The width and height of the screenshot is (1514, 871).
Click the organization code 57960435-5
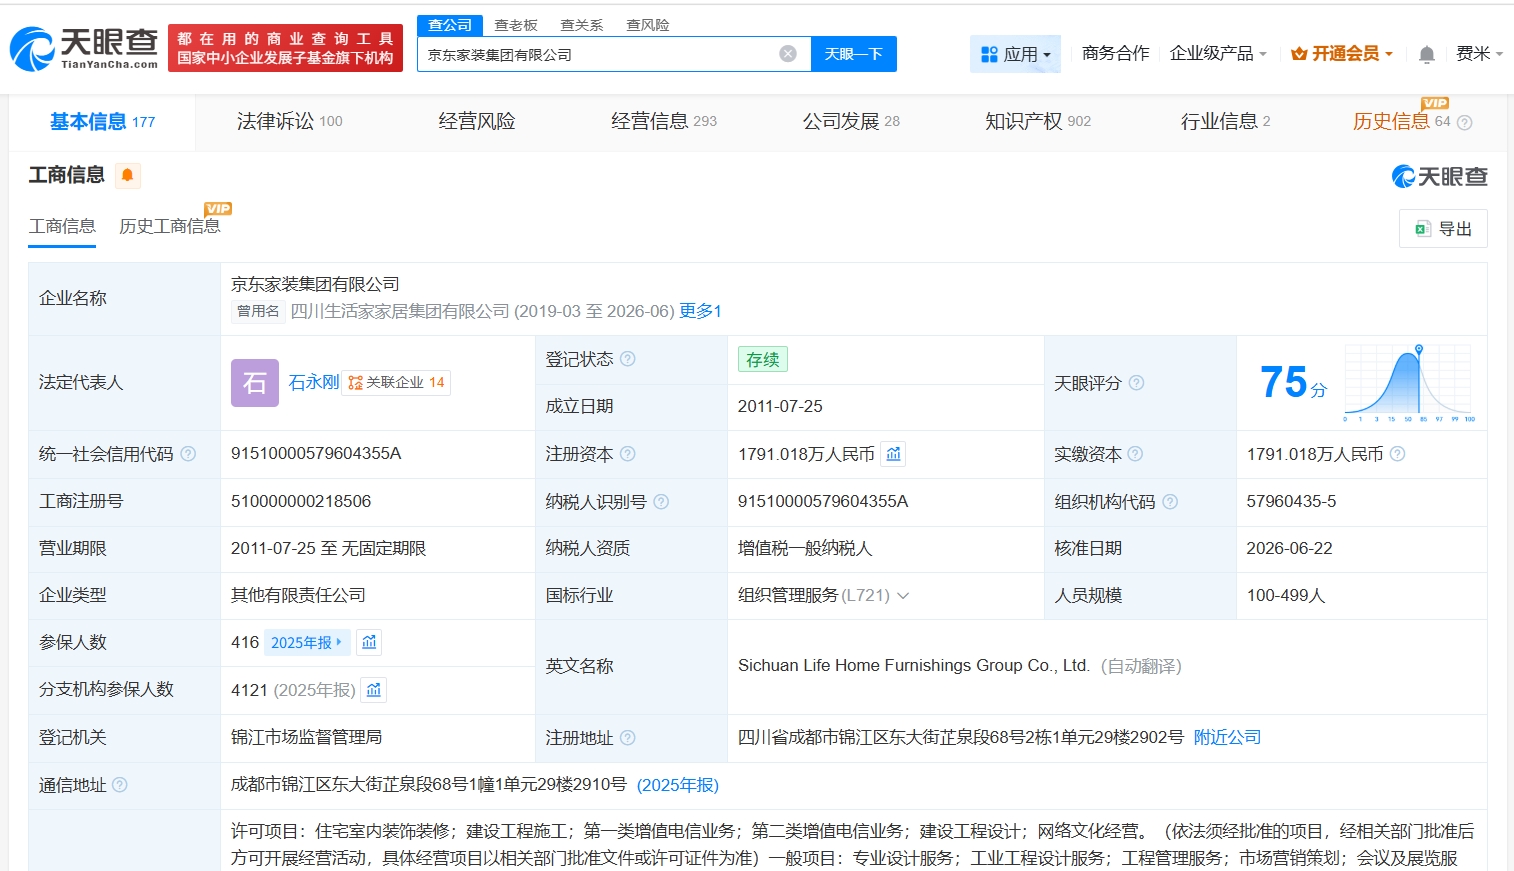click(x=1291, y=501)
